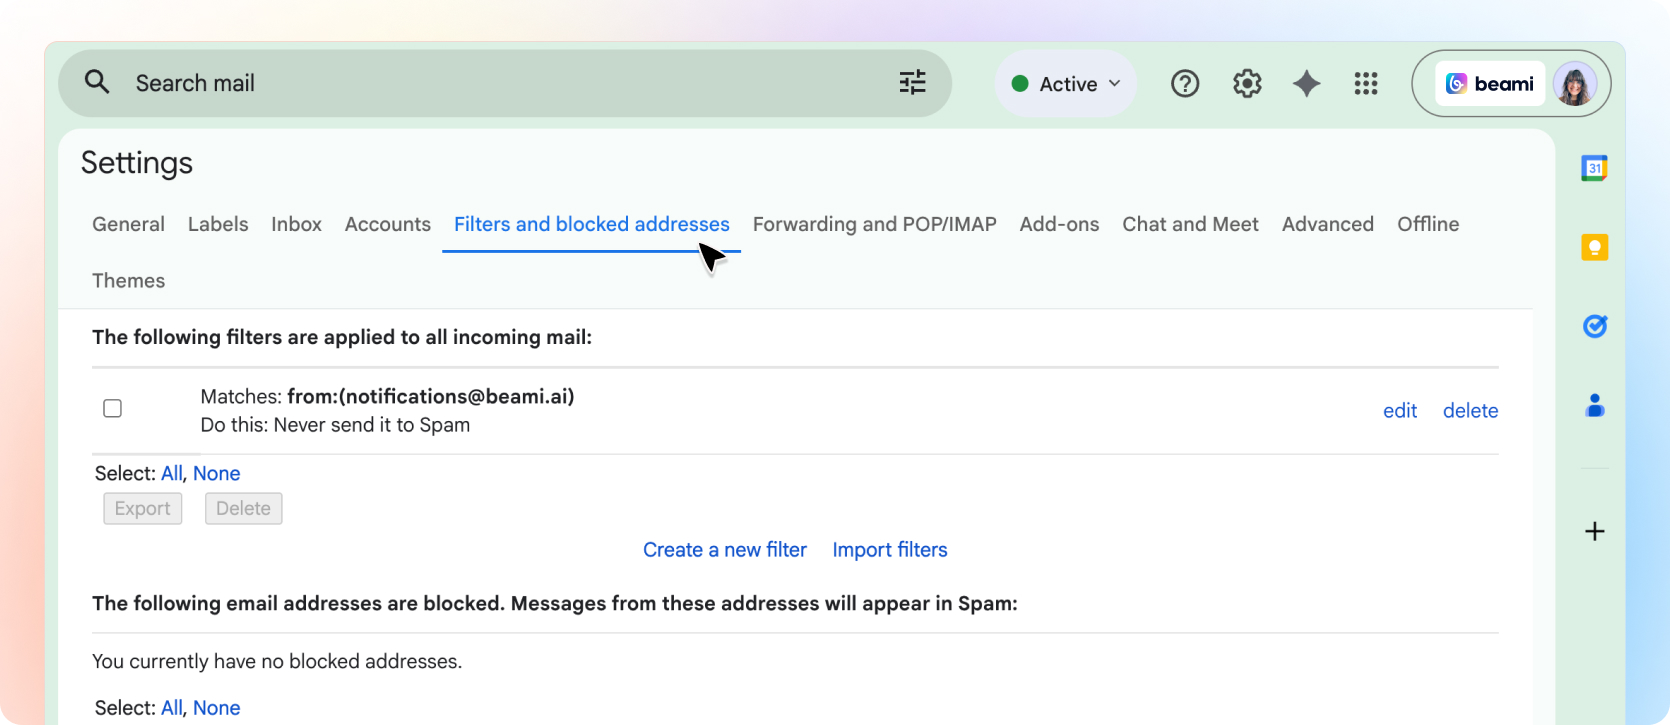The image size is (1670, 725).
Task: Switch to the Labels tab
Action: pyautogui.click(x=218, y=224)
